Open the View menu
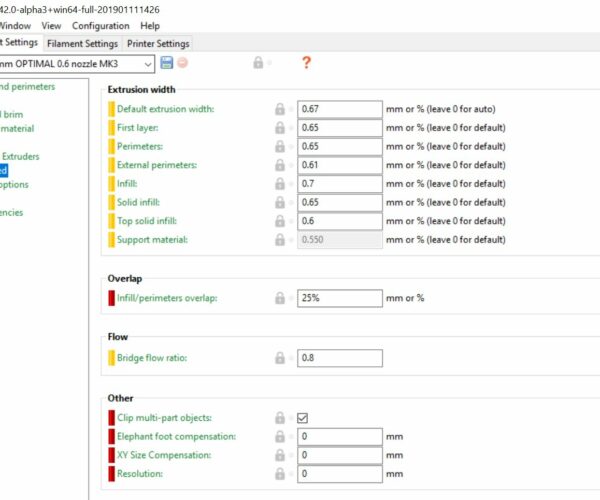This screenshot has height=500, width=600. (52, 25)
